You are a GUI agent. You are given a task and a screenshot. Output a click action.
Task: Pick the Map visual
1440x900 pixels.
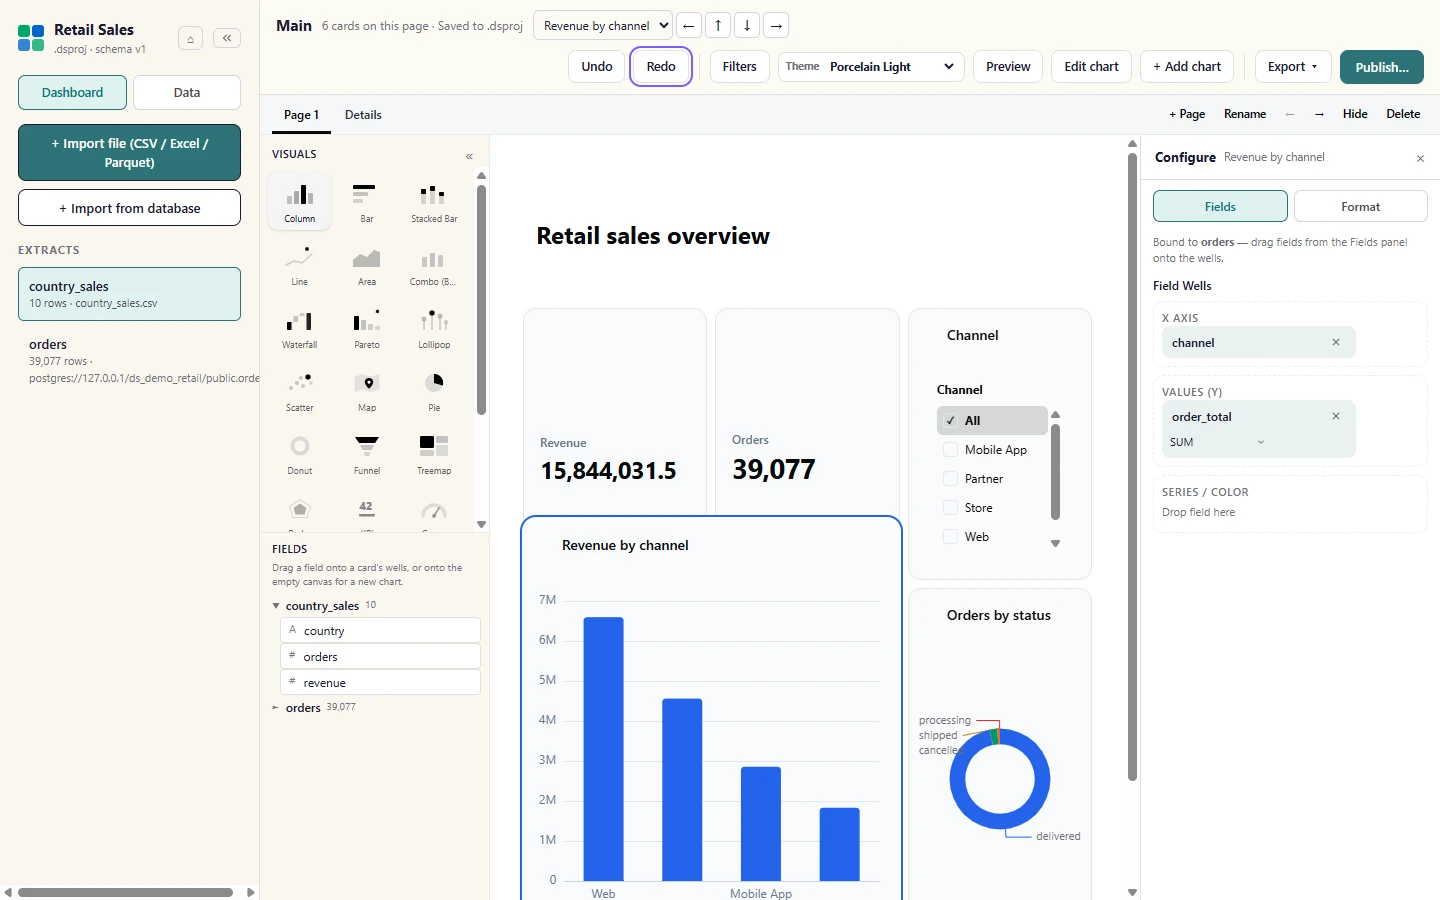[367, 390]
